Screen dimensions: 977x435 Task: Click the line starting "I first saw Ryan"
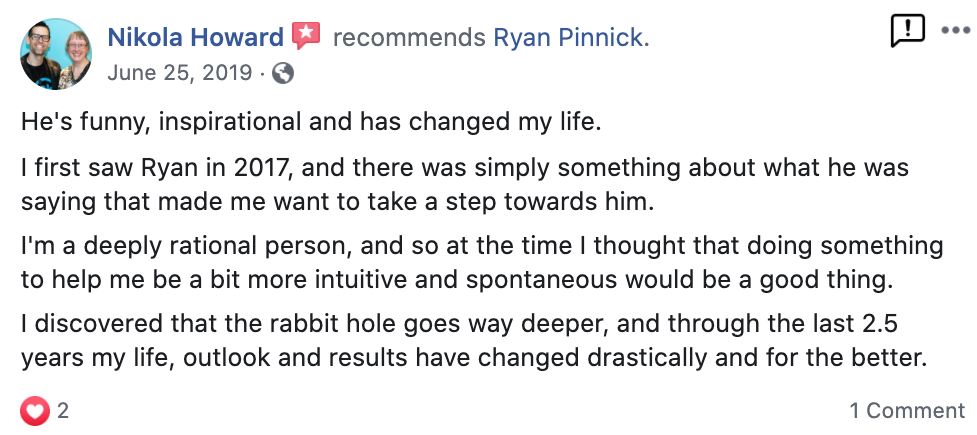coord(464,166)
